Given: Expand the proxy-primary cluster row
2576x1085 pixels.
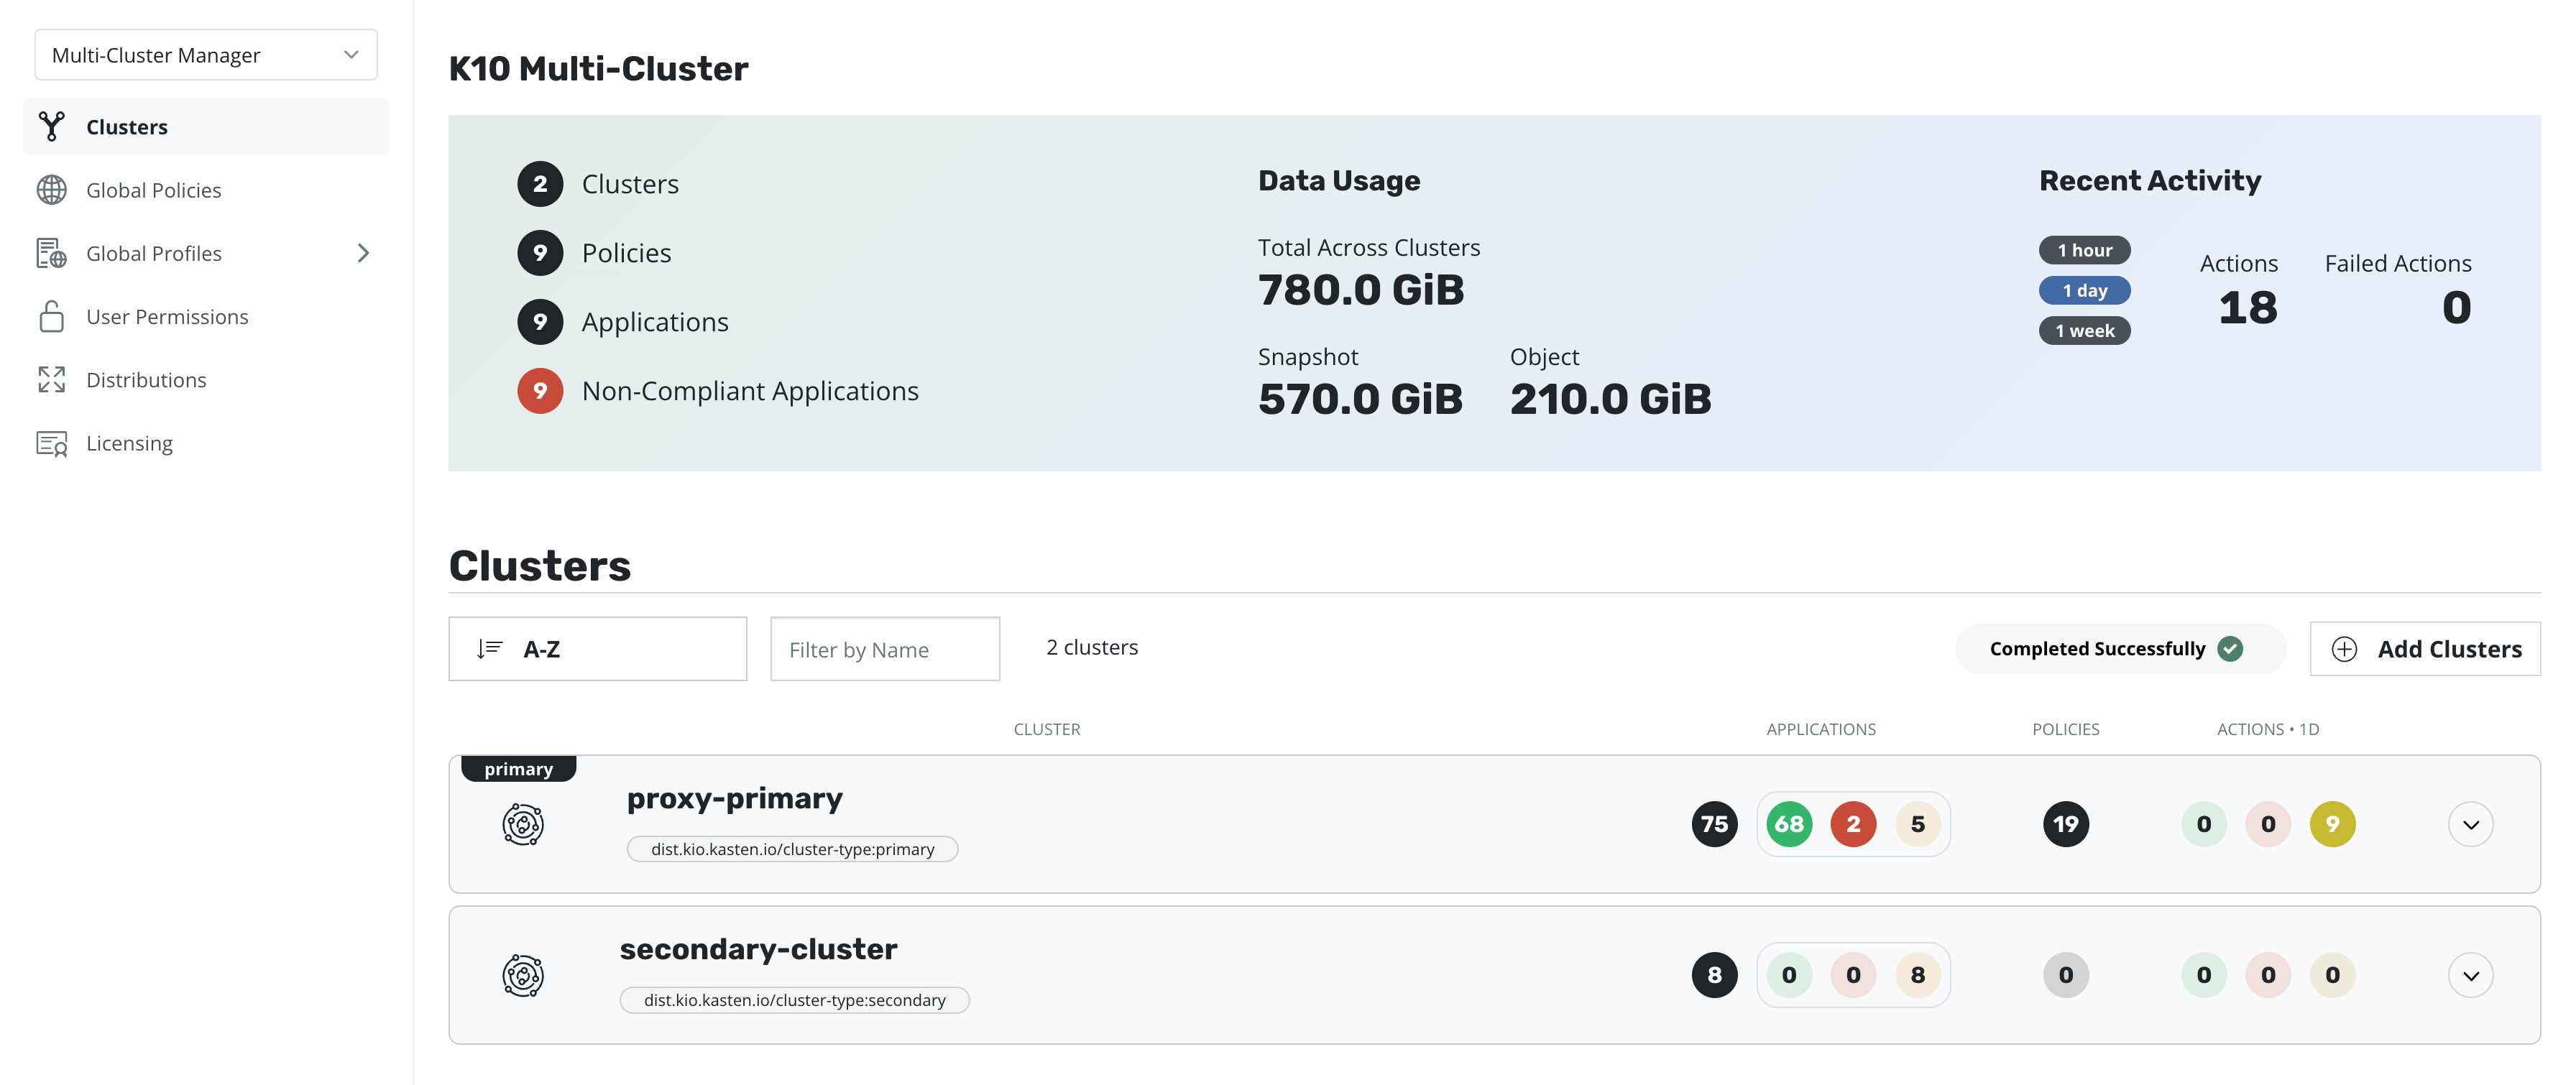Looking at the screenshot, I should coord(2469,825).
